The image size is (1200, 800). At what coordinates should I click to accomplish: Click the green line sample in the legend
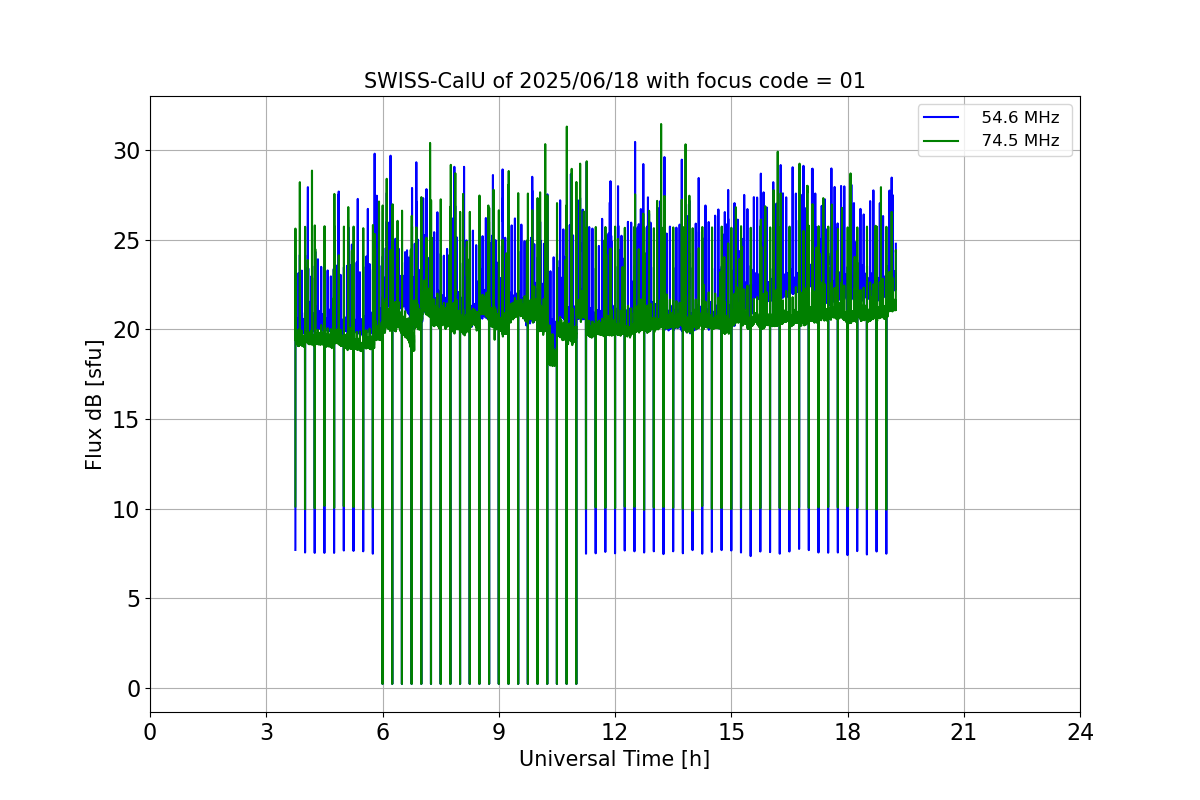(x=943, y=141)
